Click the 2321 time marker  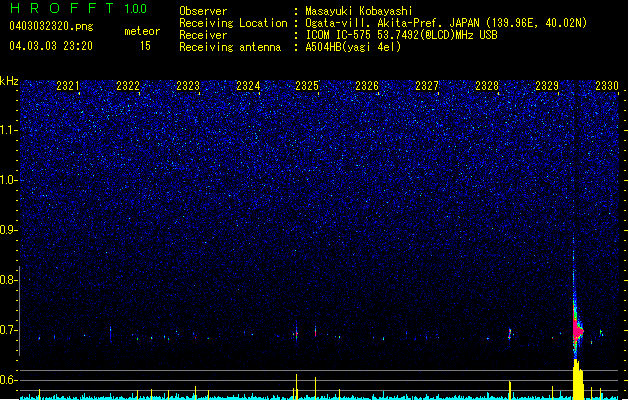tap(68, 86)
